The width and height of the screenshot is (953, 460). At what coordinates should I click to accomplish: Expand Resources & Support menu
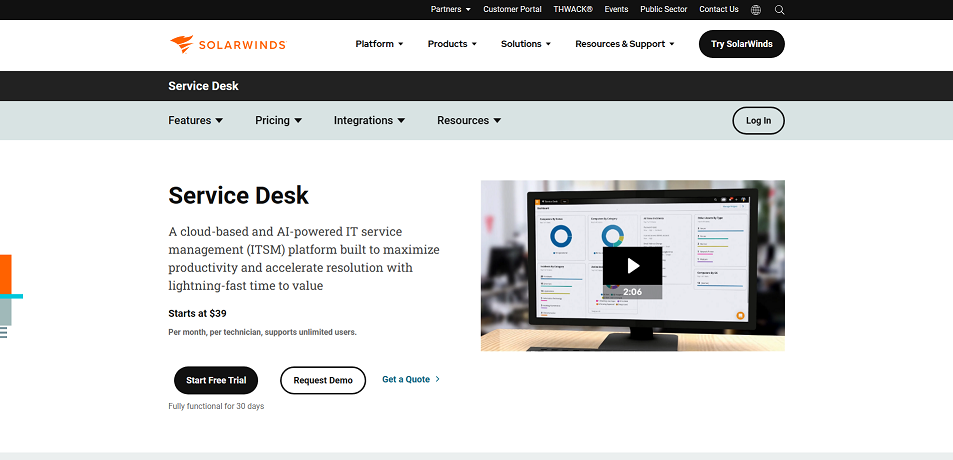point(625,44)
